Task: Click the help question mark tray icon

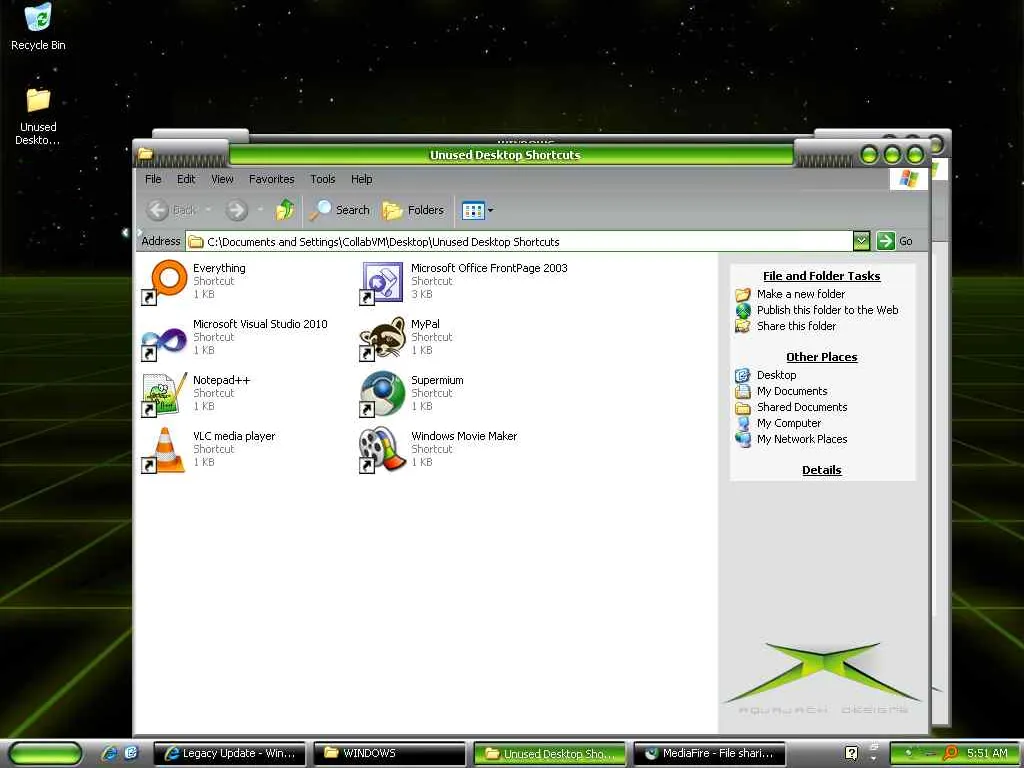Action: click(851, 754)
